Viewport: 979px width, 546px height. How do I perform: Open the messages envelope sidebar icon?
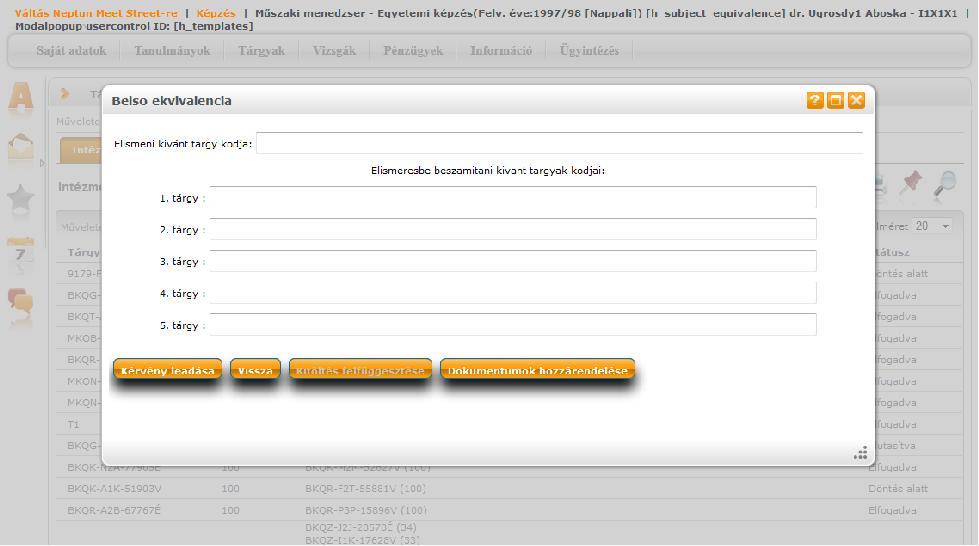pyautogui.click(x=21, y=148)
